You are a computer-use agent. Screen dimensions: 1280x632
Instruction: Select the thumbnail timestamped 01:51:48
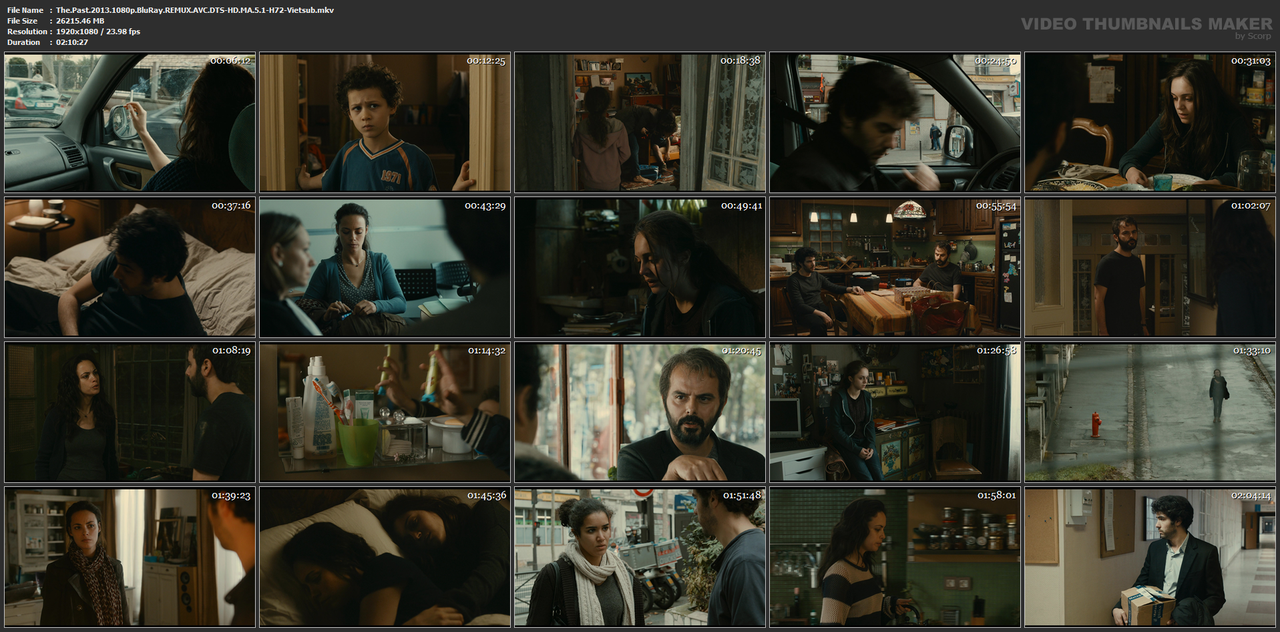click(x=640, y=557)
